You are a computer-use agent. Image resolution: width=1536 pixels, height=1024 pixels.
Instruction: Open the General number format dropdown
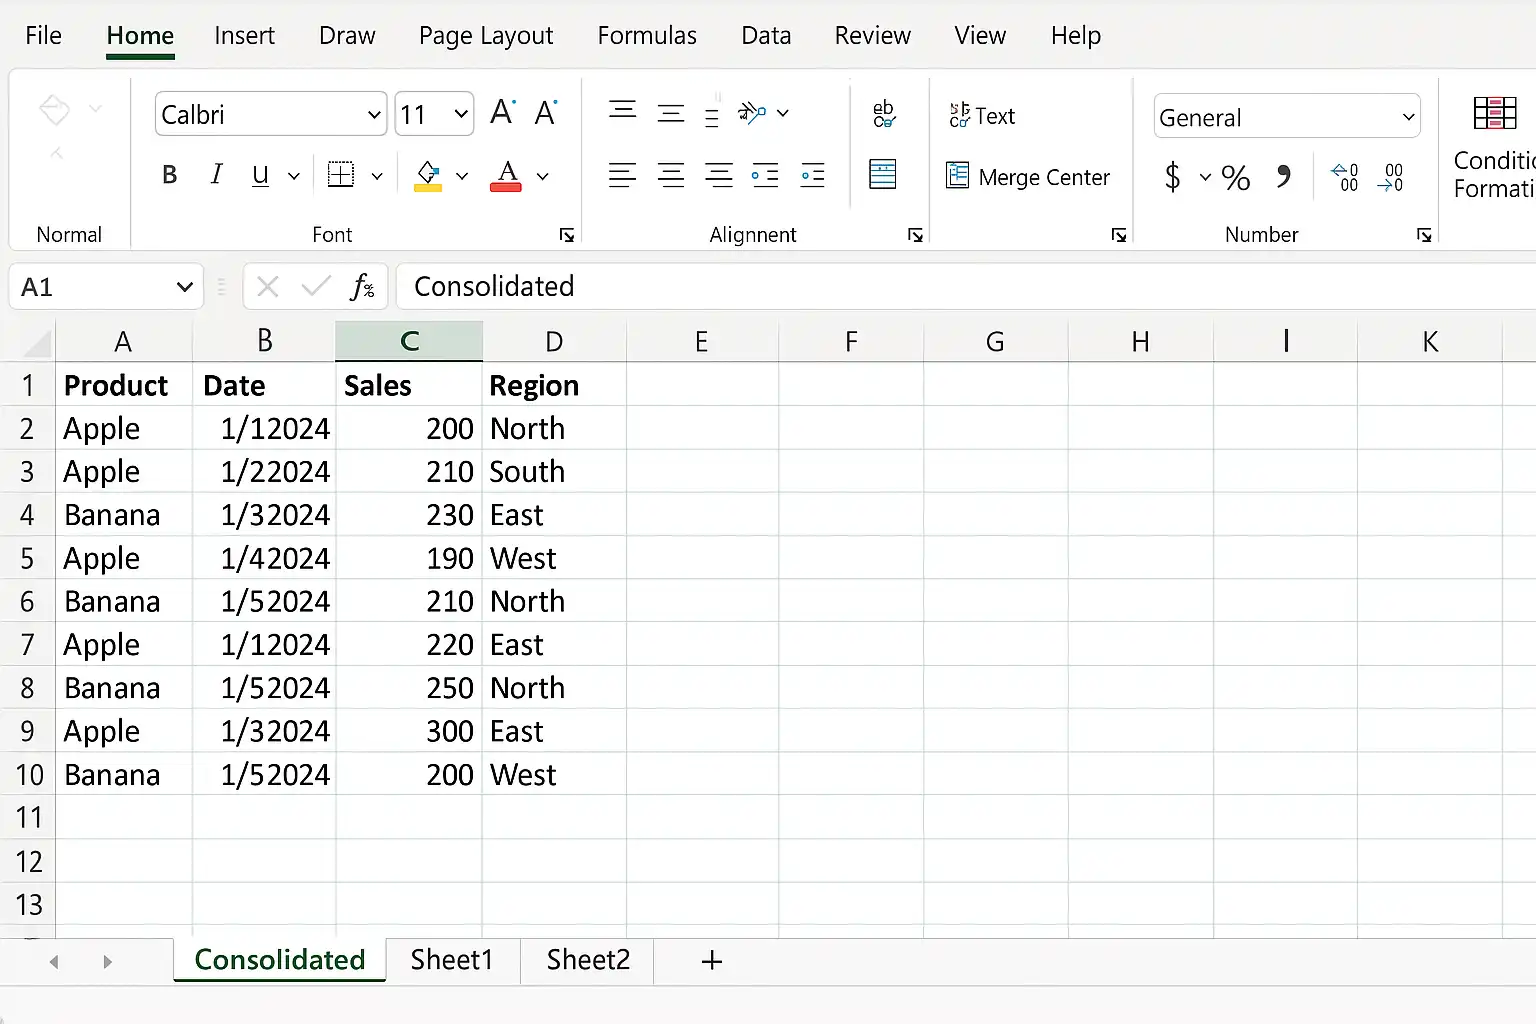pos(1408,117)
